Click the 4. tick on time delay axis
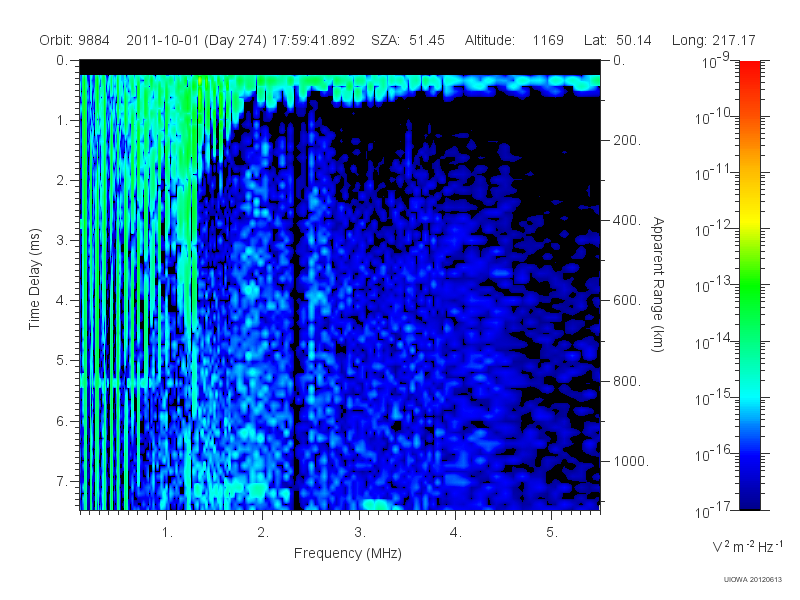Viewport: 800px width, 600px height. (62, 300)
